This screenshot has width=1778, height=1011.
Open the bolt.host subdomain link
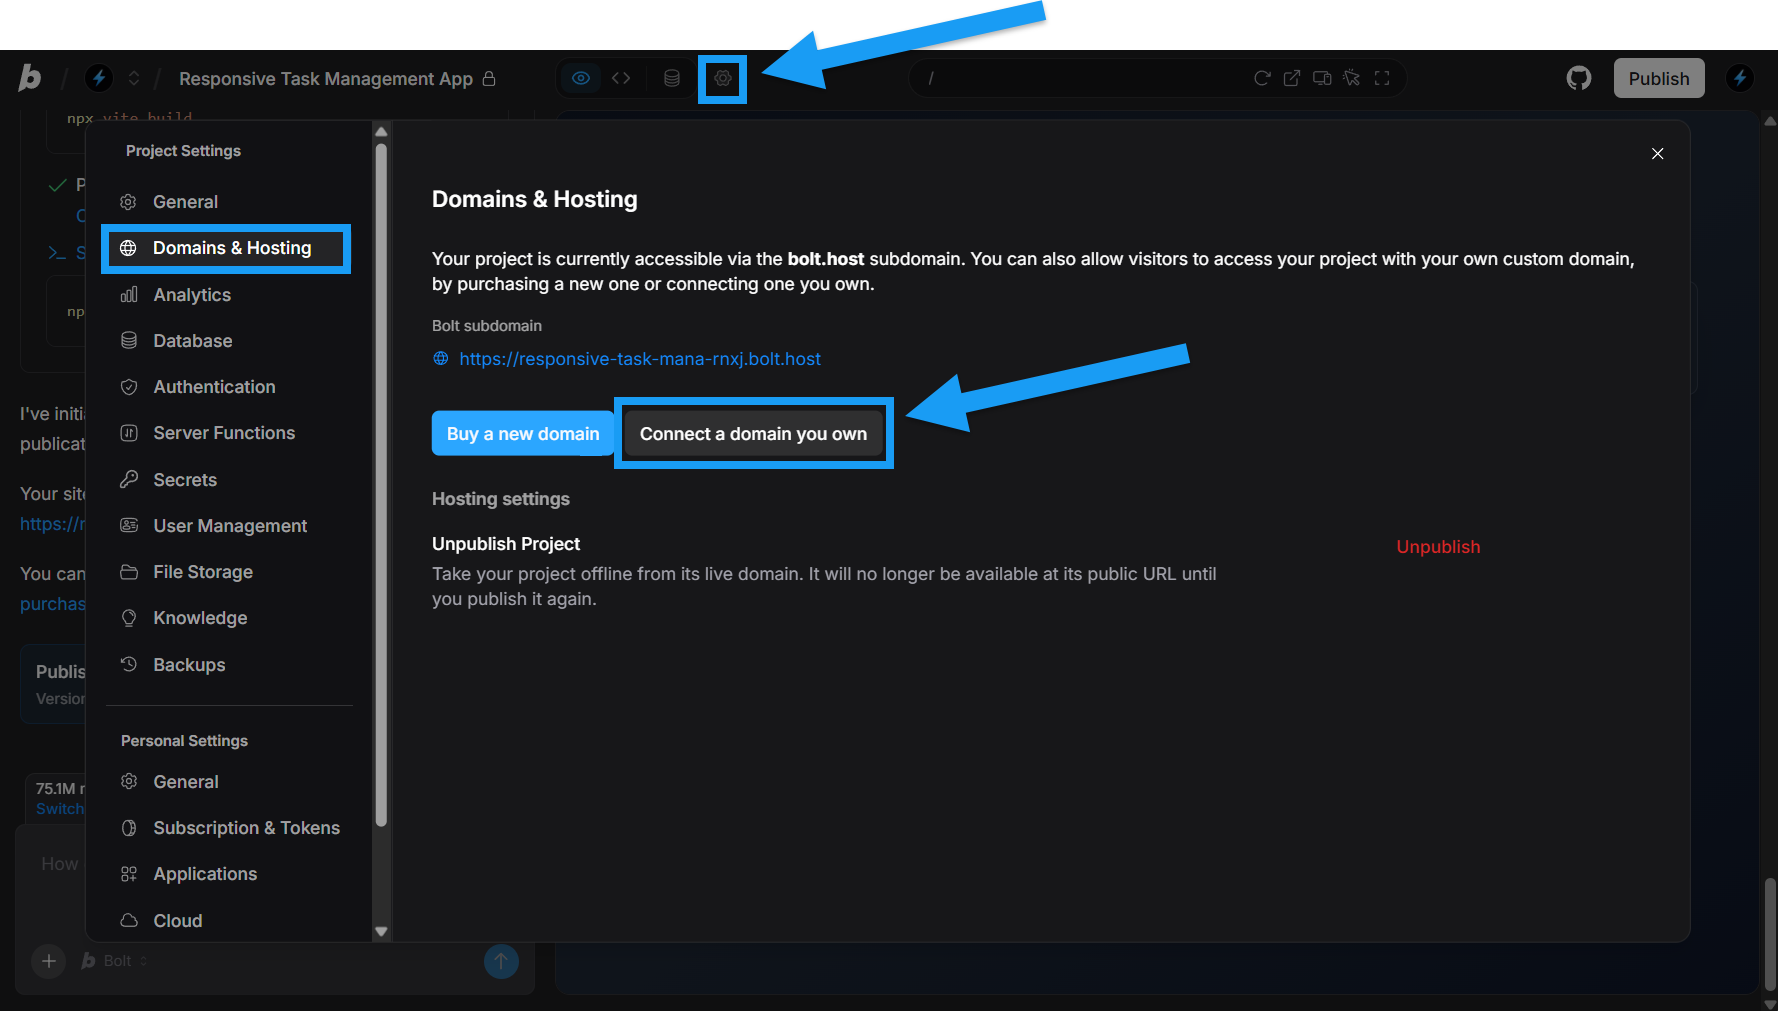point(640,359)
